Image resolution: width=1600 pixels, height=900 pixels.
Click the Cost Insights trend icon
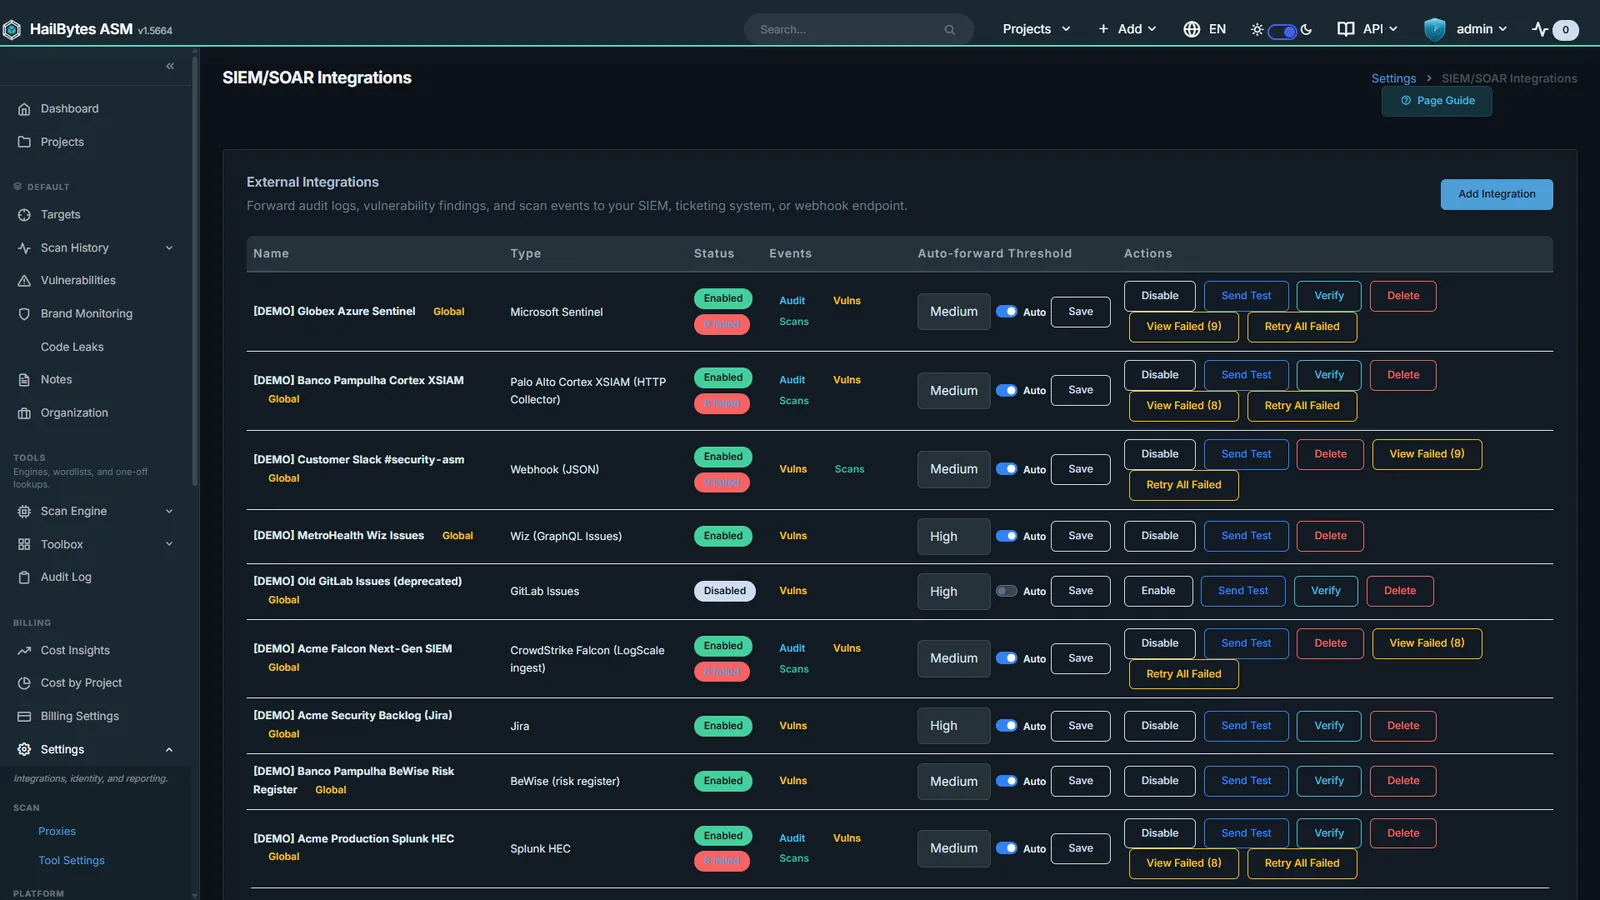tap(24, 650)
